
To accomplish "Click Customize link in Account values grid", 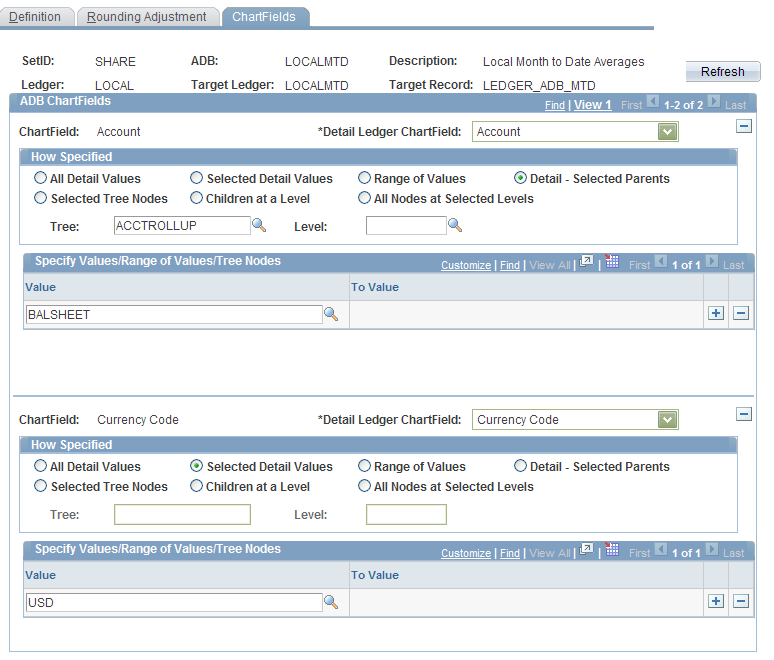I will click(466, 265).
